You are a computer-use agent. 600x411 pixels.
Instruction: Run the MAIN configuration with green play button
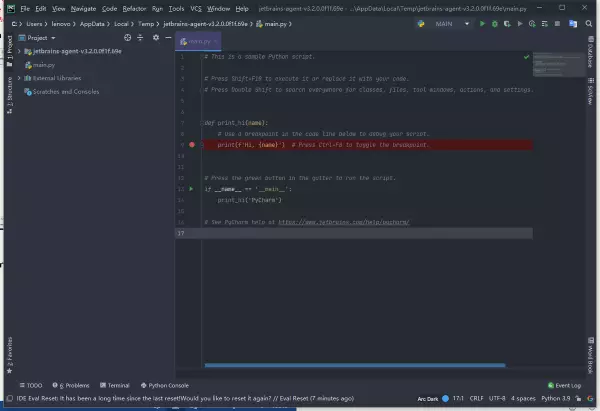[x=482, y=24]
